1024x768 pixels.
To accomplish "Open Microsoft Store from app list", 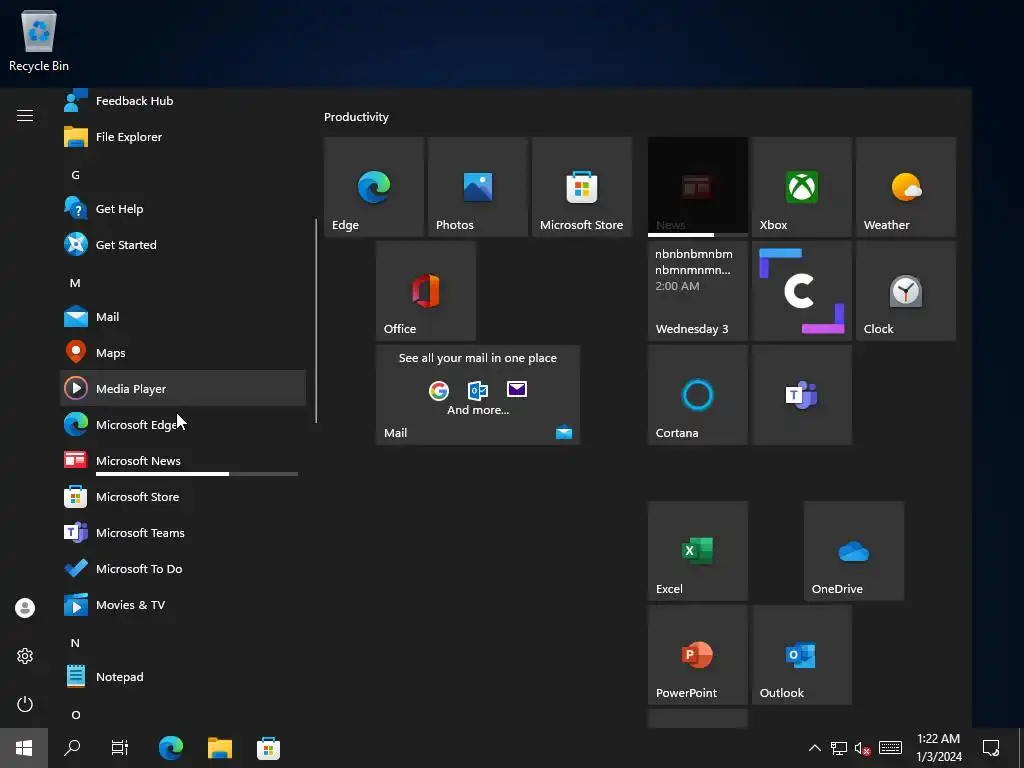I will tap(183, 496).
